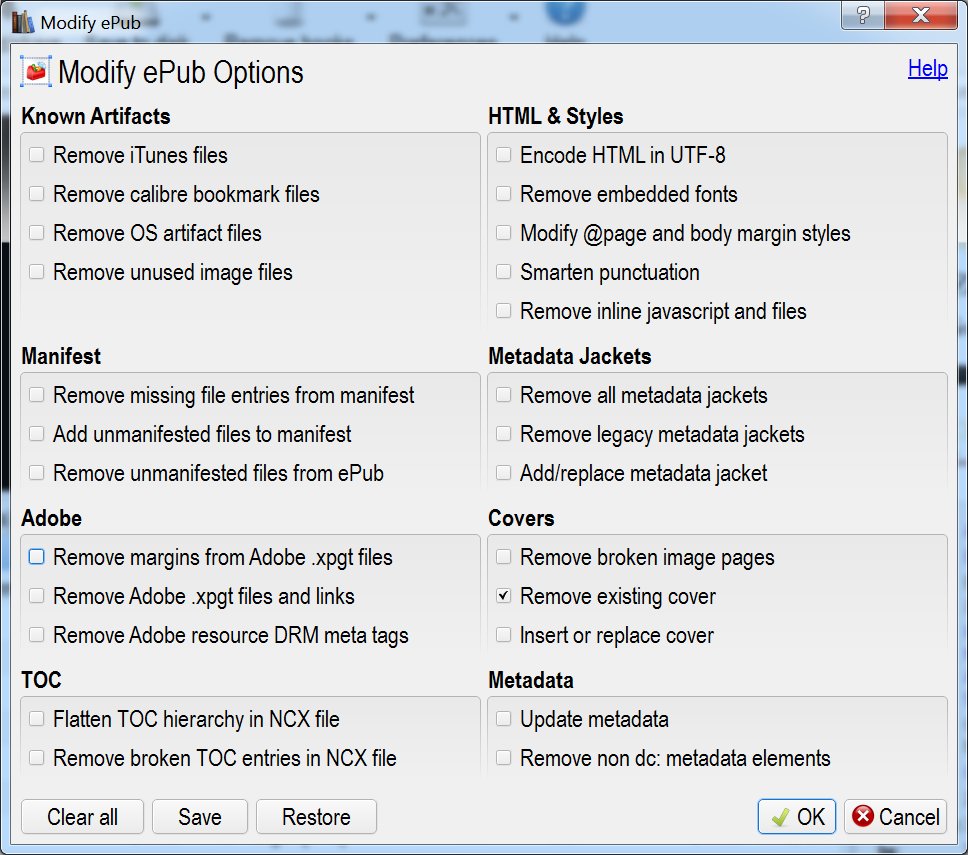Image resolution: width=968 pixels, height=855 pixels.
Task: Tick Smarten punctuation option
Action: pos(504,272)
